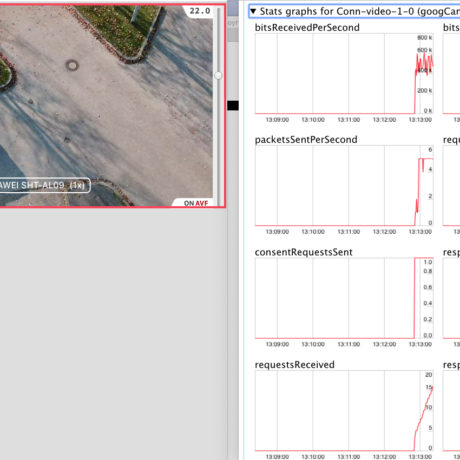Click the bitsReceivedPerSecond graph title

(x=307, y=27)
